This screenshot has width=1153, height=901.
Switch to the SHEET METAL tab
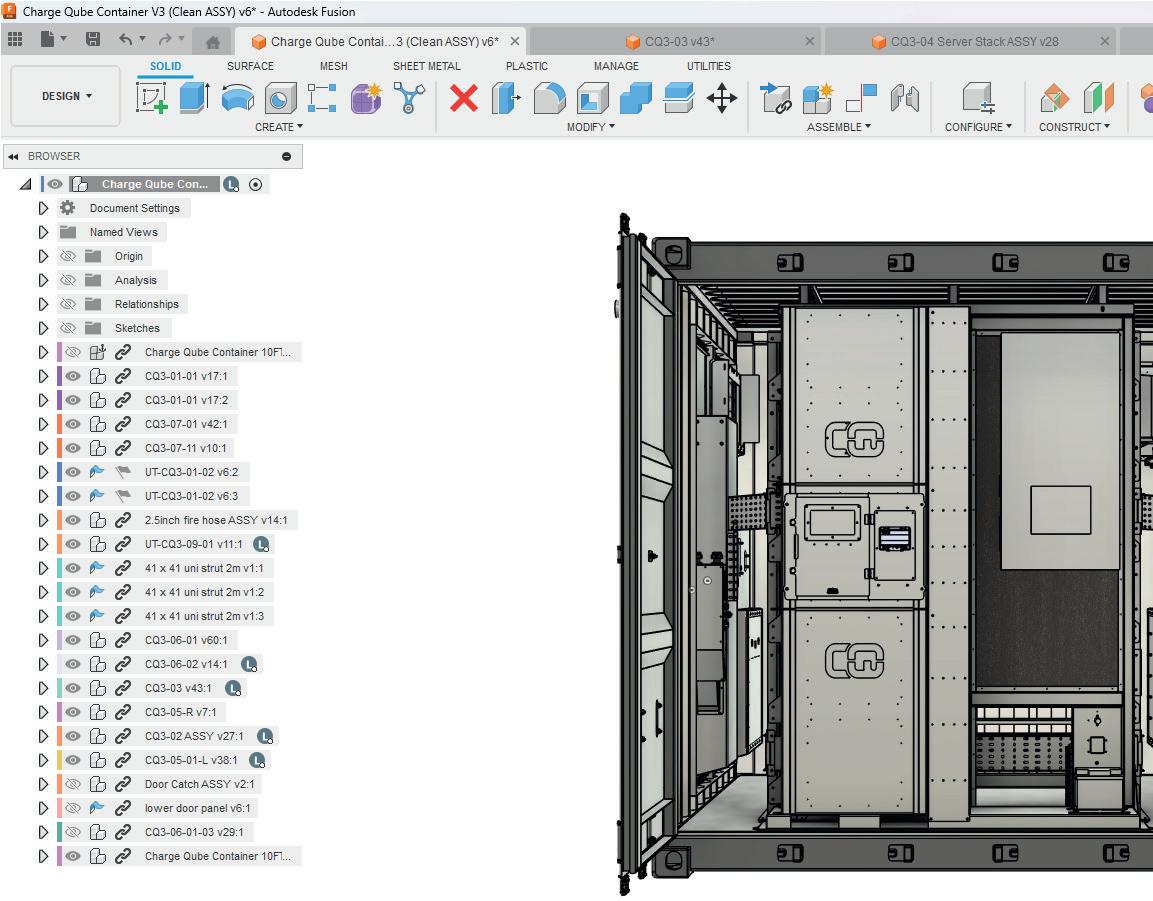(x=426, y=66)
